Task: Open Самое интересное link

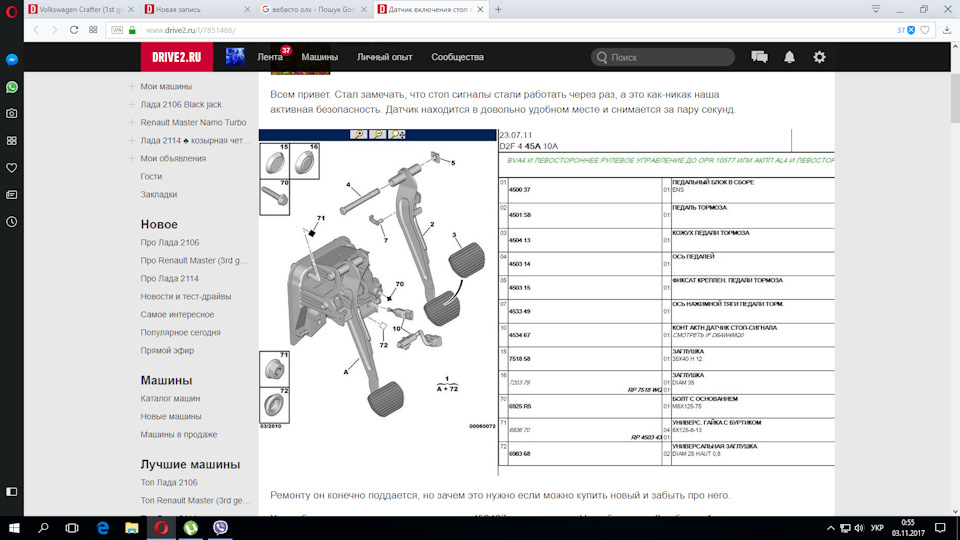Action: click(177, 314)
